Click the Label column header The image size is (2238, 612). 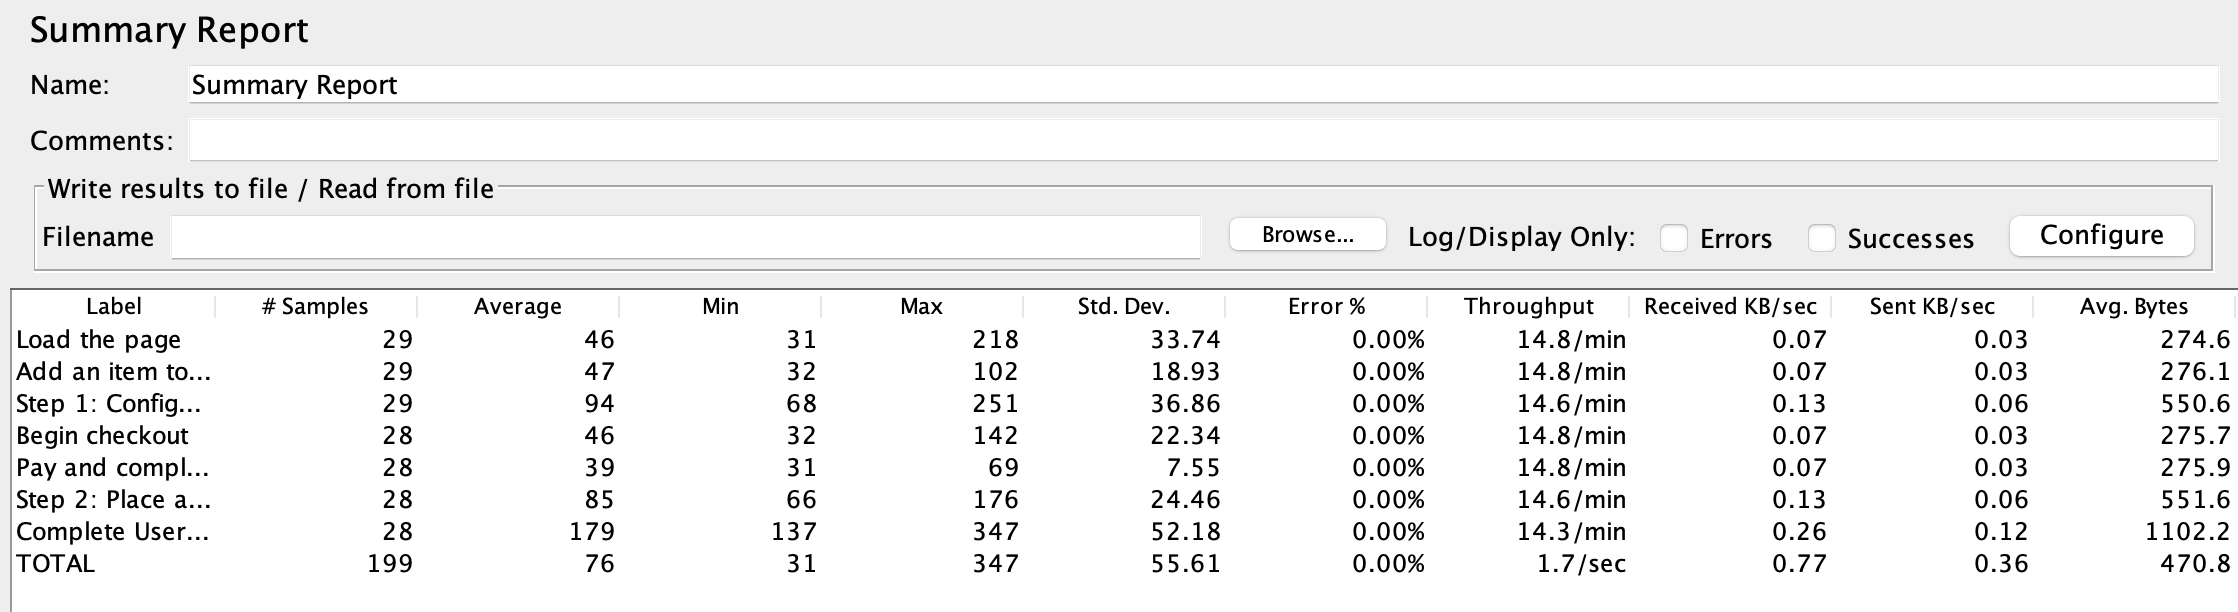pyautogui.click(x=114, y=306)
